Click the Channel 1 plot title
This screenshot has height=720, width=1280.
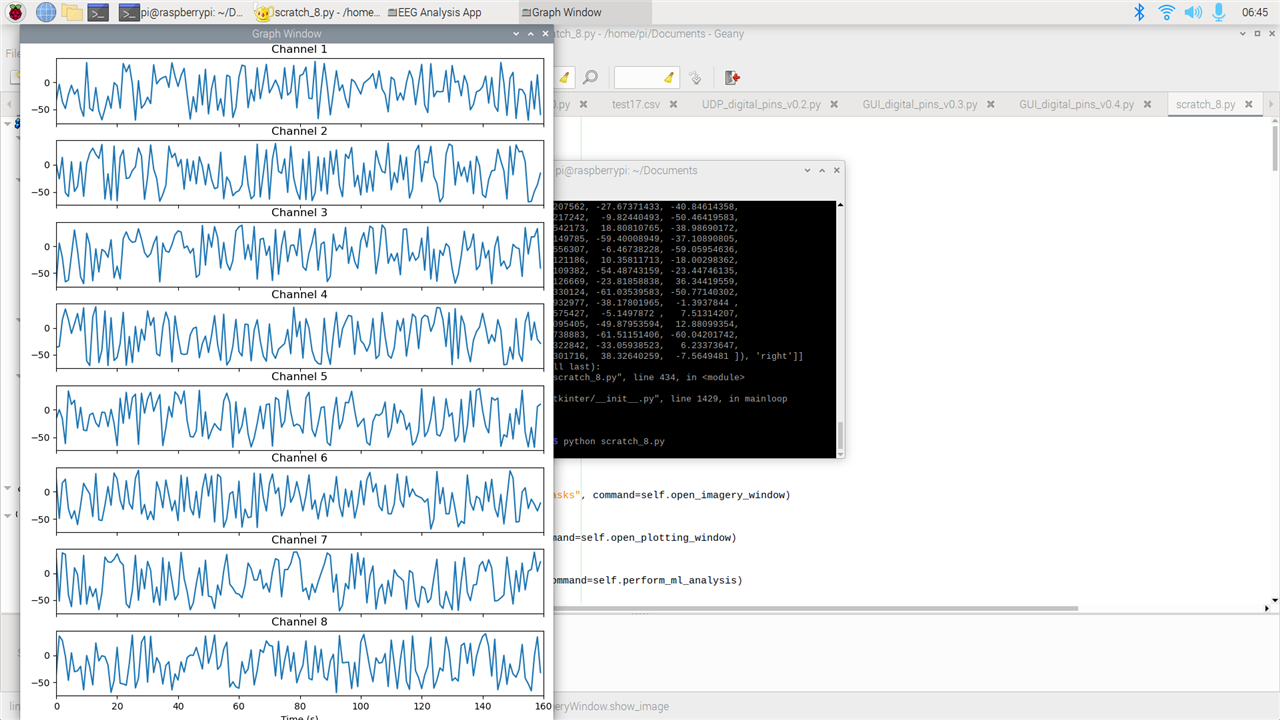pos(299,49)
